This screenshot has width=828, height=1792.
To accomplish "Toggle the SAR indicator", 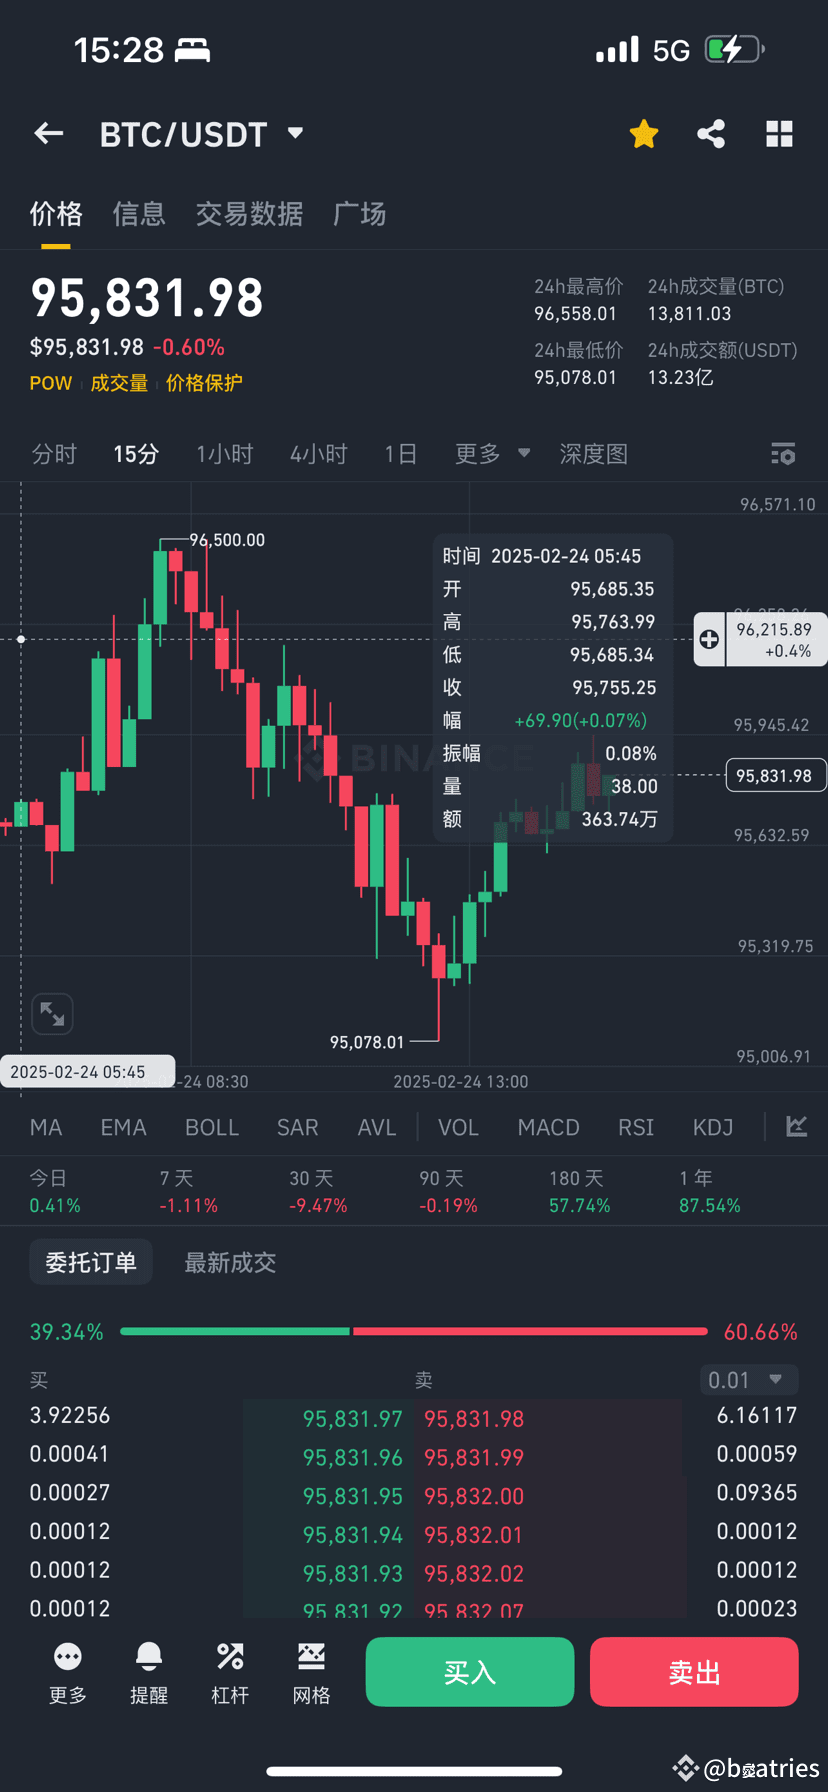I will point(297,1127).
